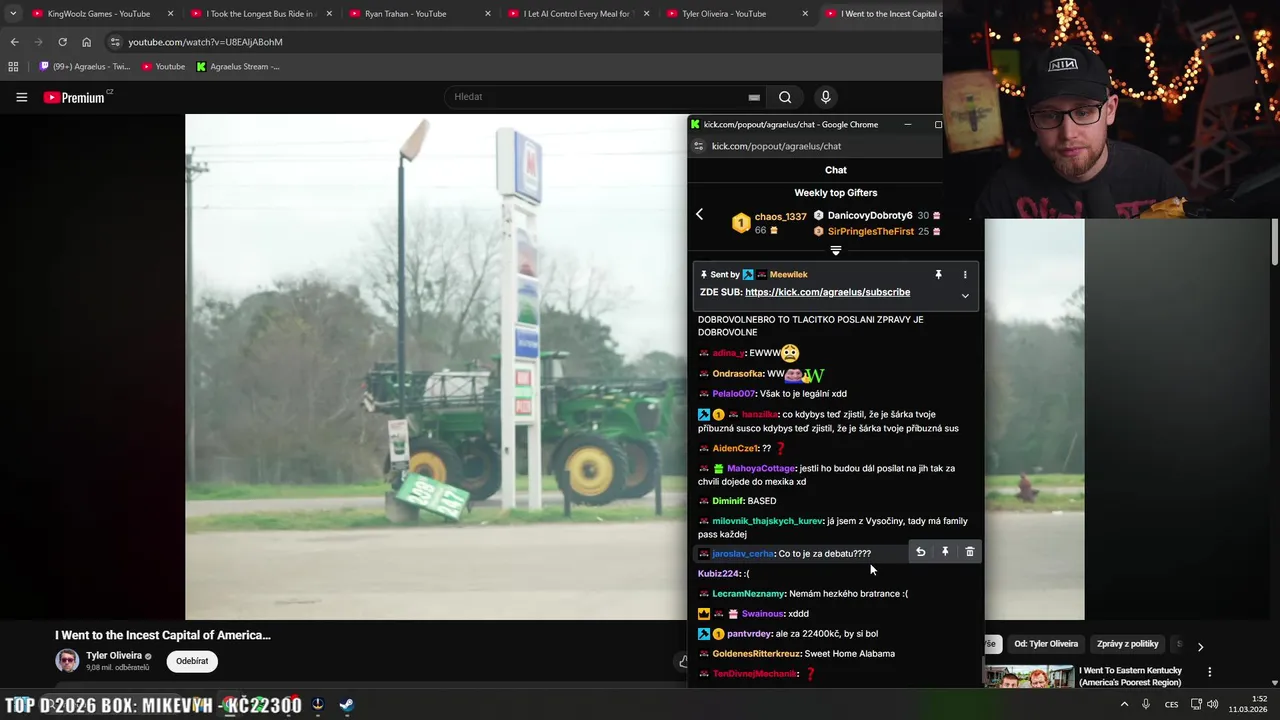Expand the Weekly top Gifters panel handle
This screenshot has height=720, width=1280.
click(x=836, y=251)
